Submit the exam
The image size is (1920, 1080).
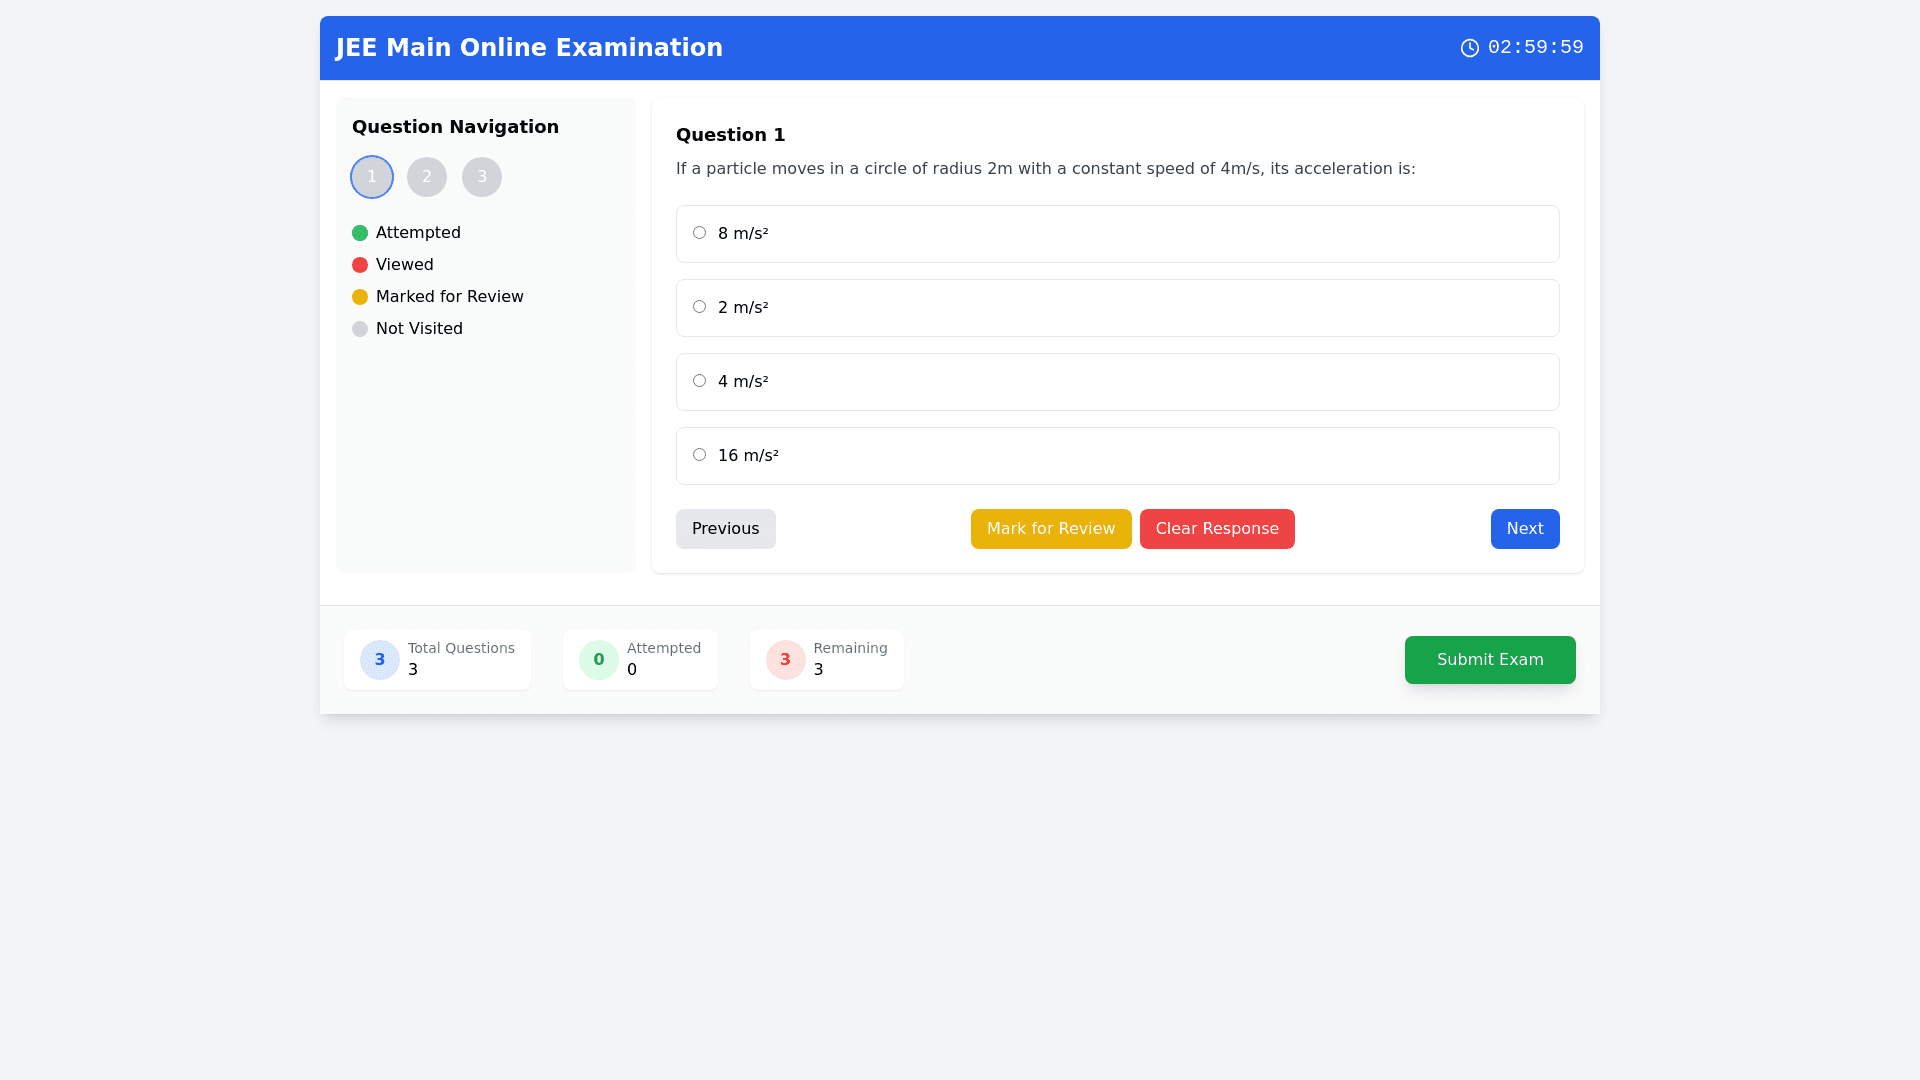coord(1489,660)
